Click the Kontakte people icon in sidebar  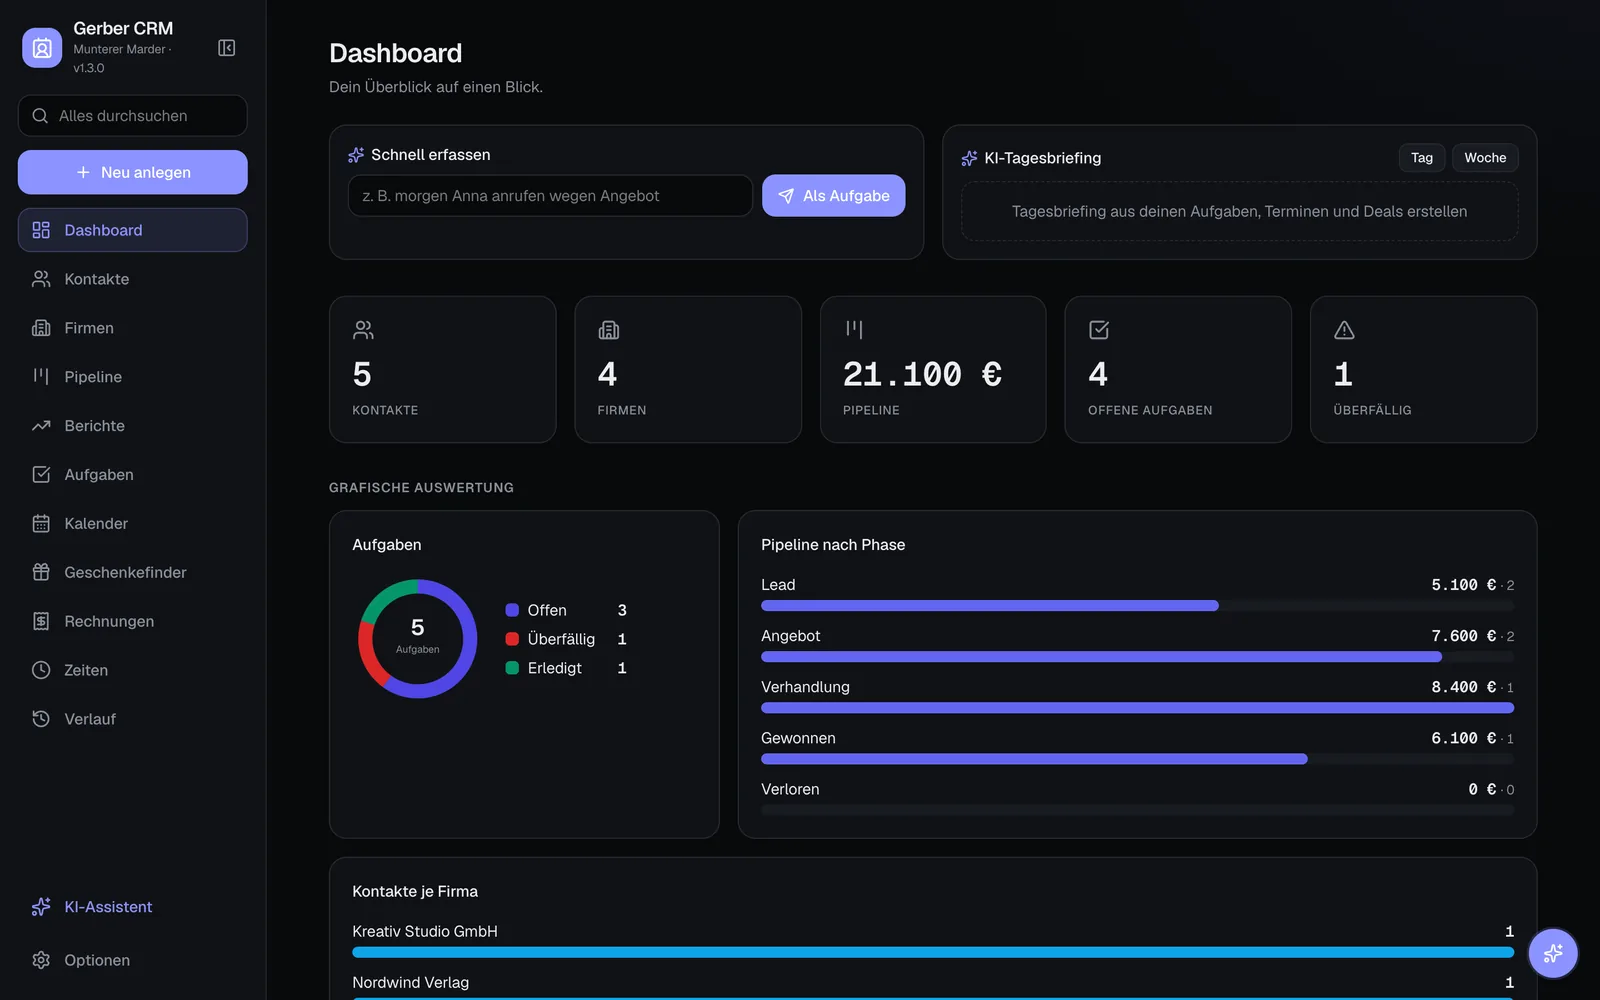41,279
